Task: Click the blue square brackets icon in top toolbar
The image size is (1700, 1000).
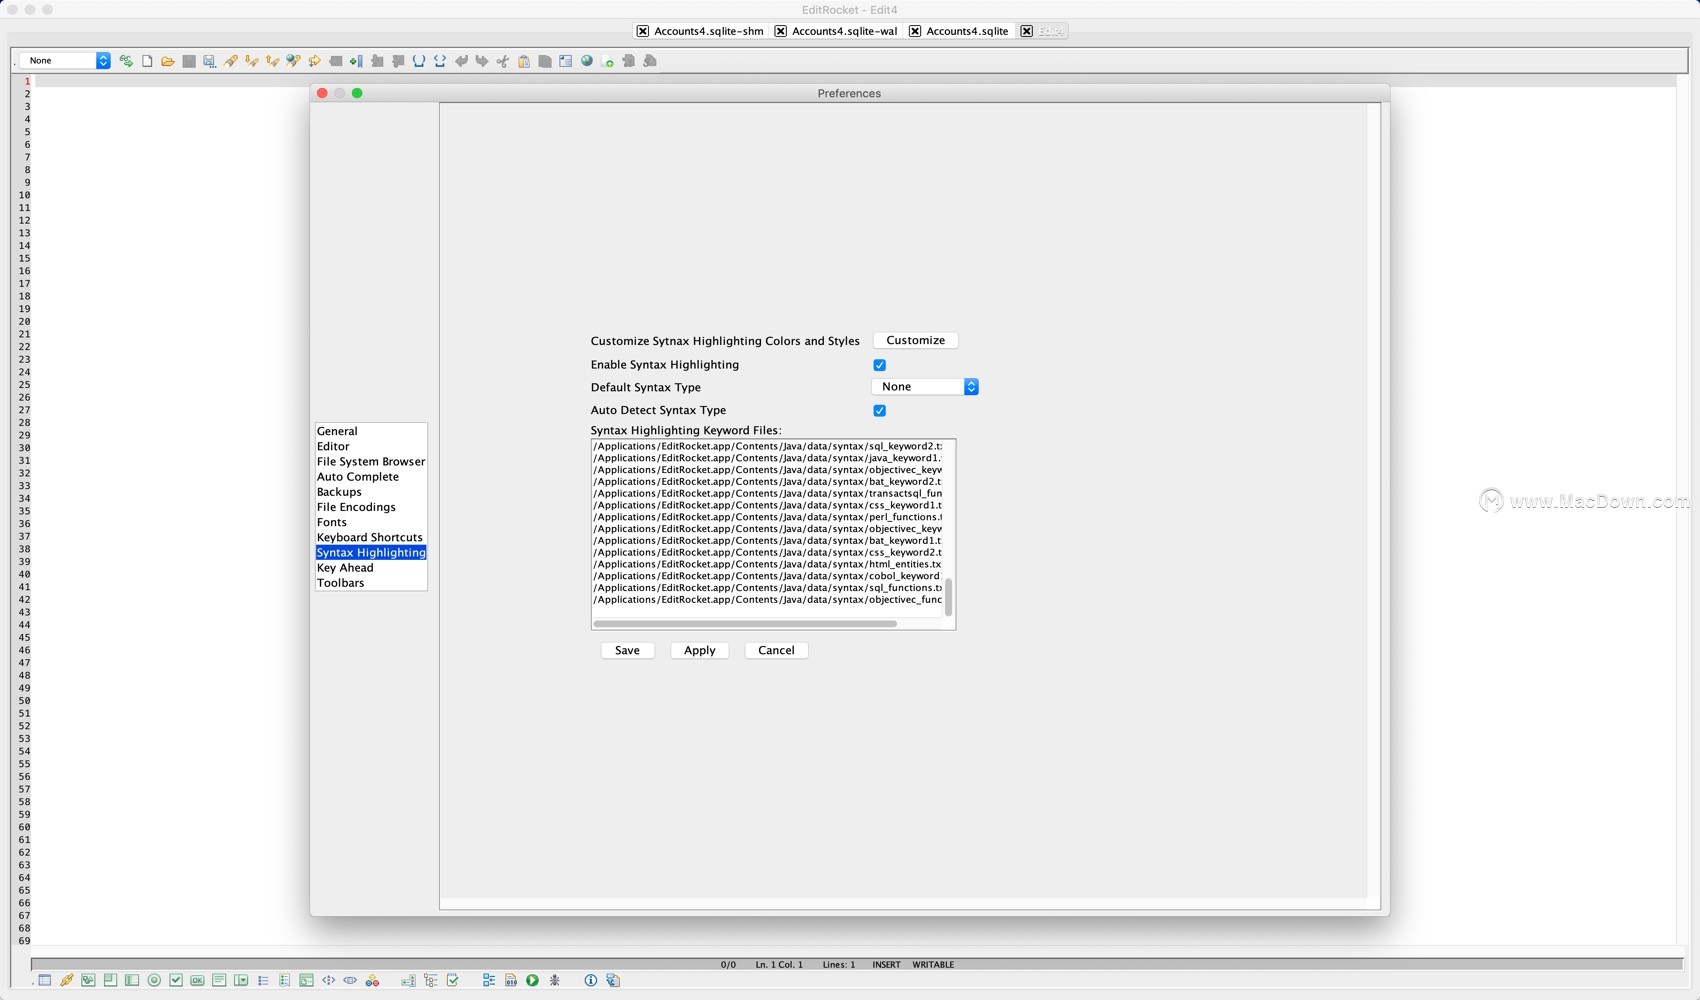Action: tap(419, 61)
